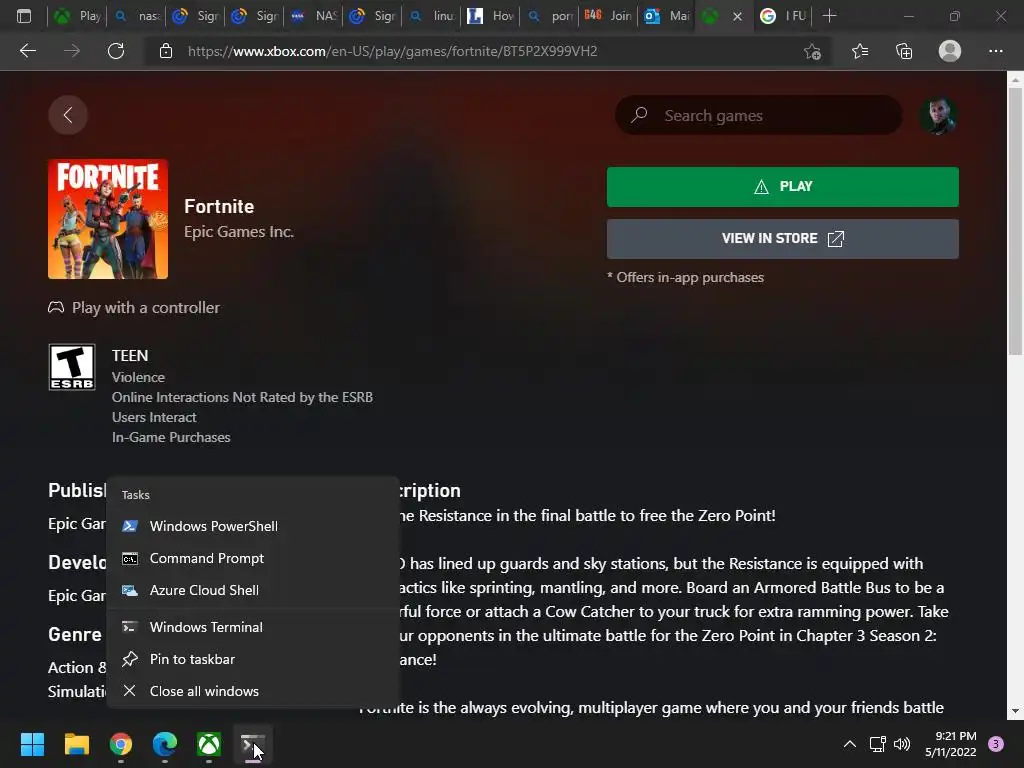Open Xbox app taskbar icon
1024x768 pixels.
click(209, 744)
